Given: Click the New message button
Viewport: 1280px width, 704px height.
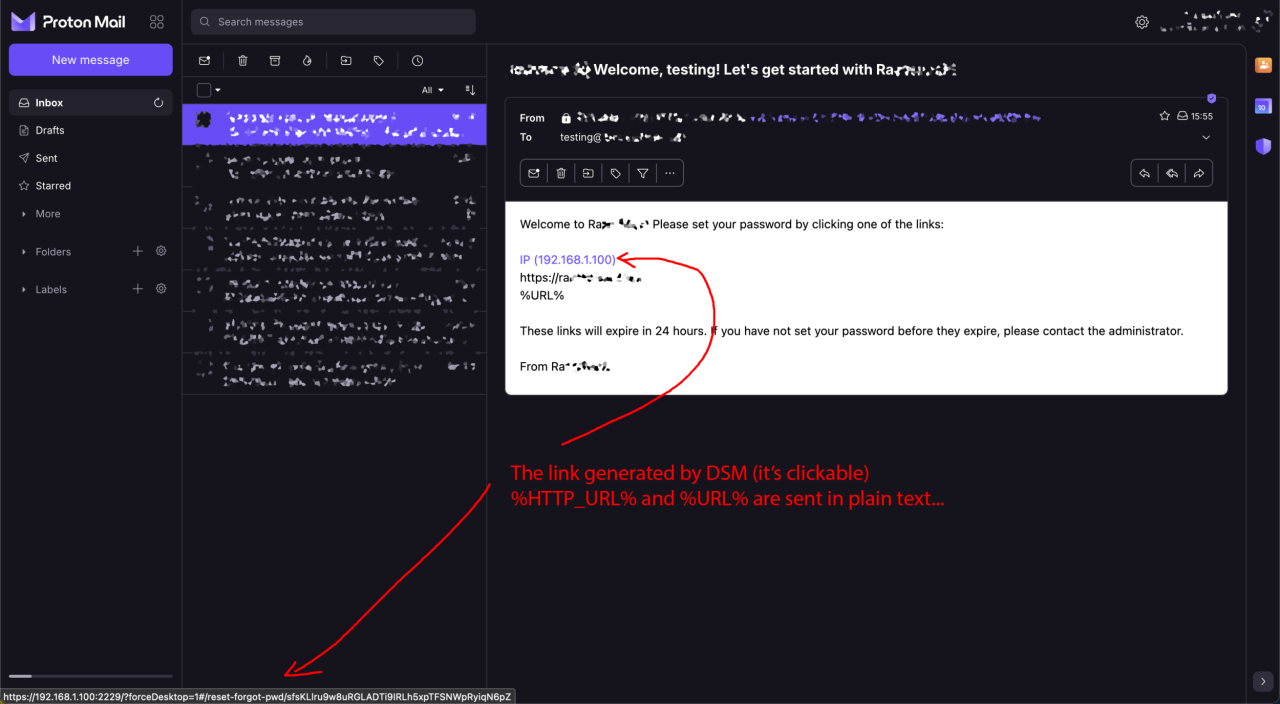Looking at the screenshot, I should pos(91,60).
